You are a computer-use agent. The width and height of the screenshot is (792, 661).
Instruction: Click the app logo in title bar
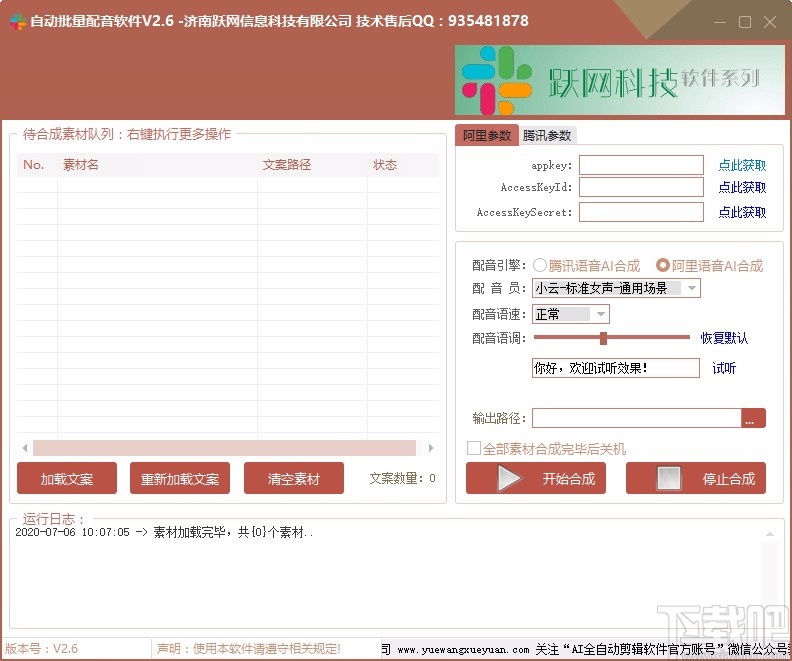18,21
